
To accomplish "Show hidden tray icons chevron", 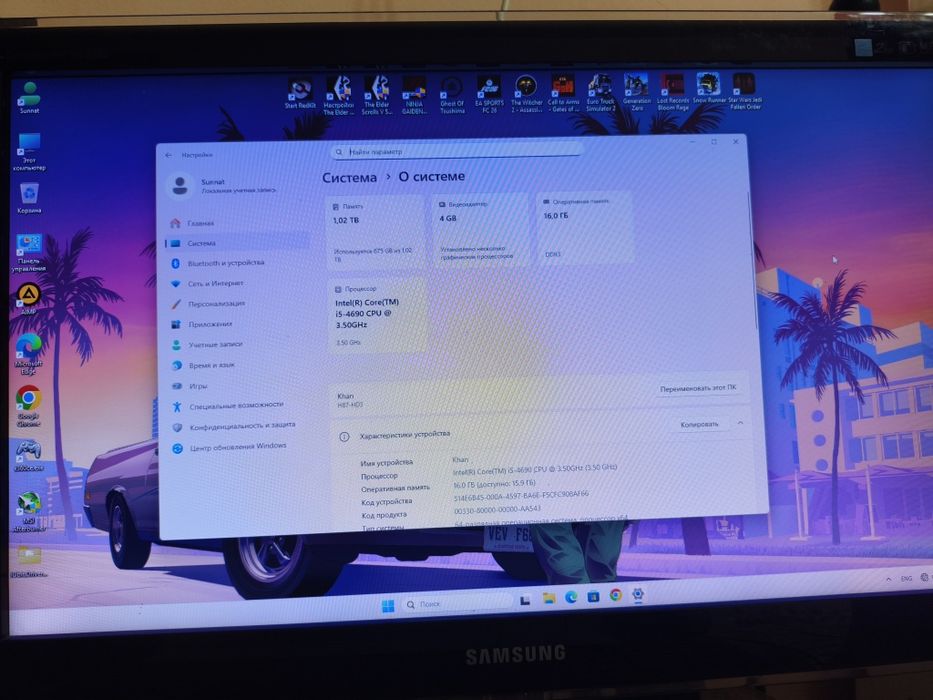I will coord(888,579).
